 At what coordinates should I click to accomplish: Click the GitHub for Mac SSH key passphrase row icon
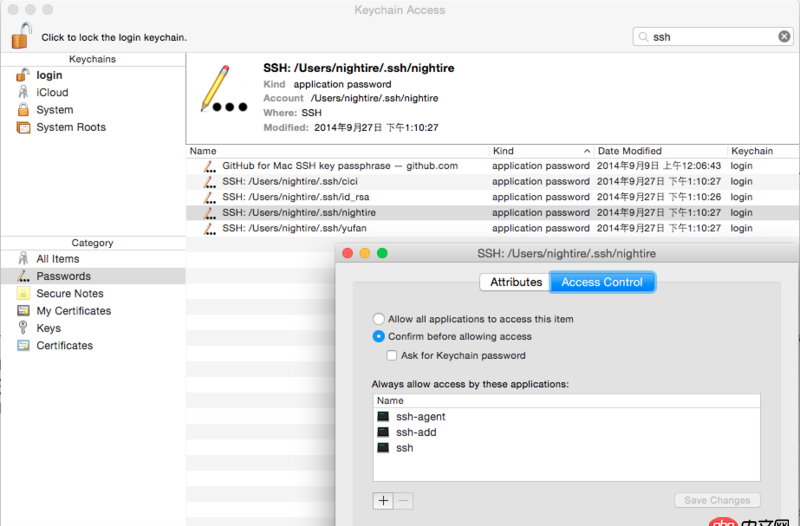click(x=209, y=166)
